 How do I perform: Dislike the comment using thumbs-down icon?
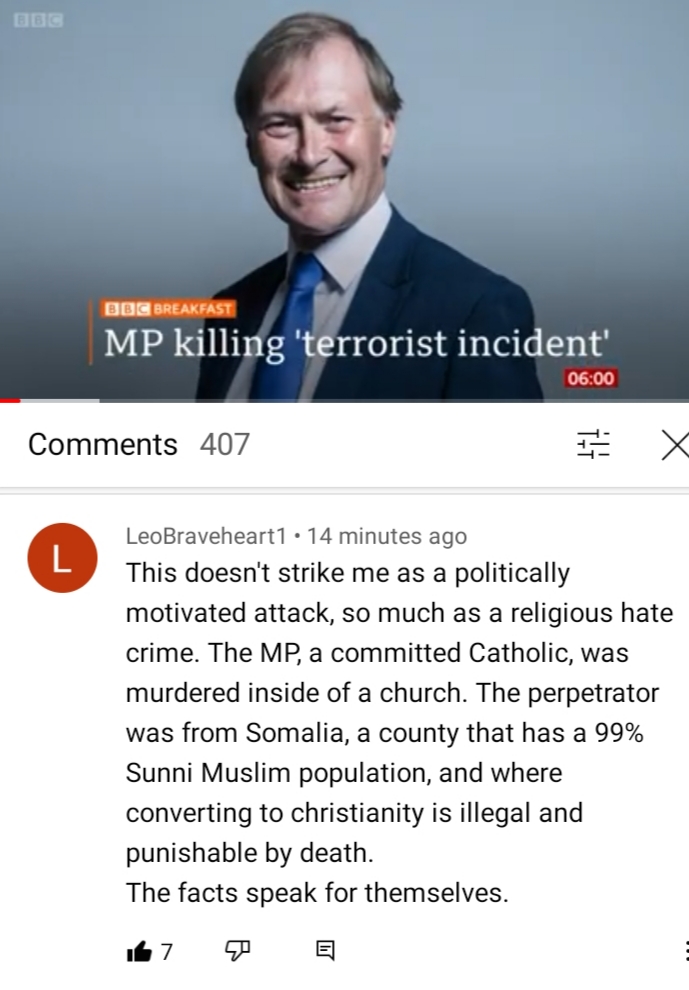(x=237, y=950)
